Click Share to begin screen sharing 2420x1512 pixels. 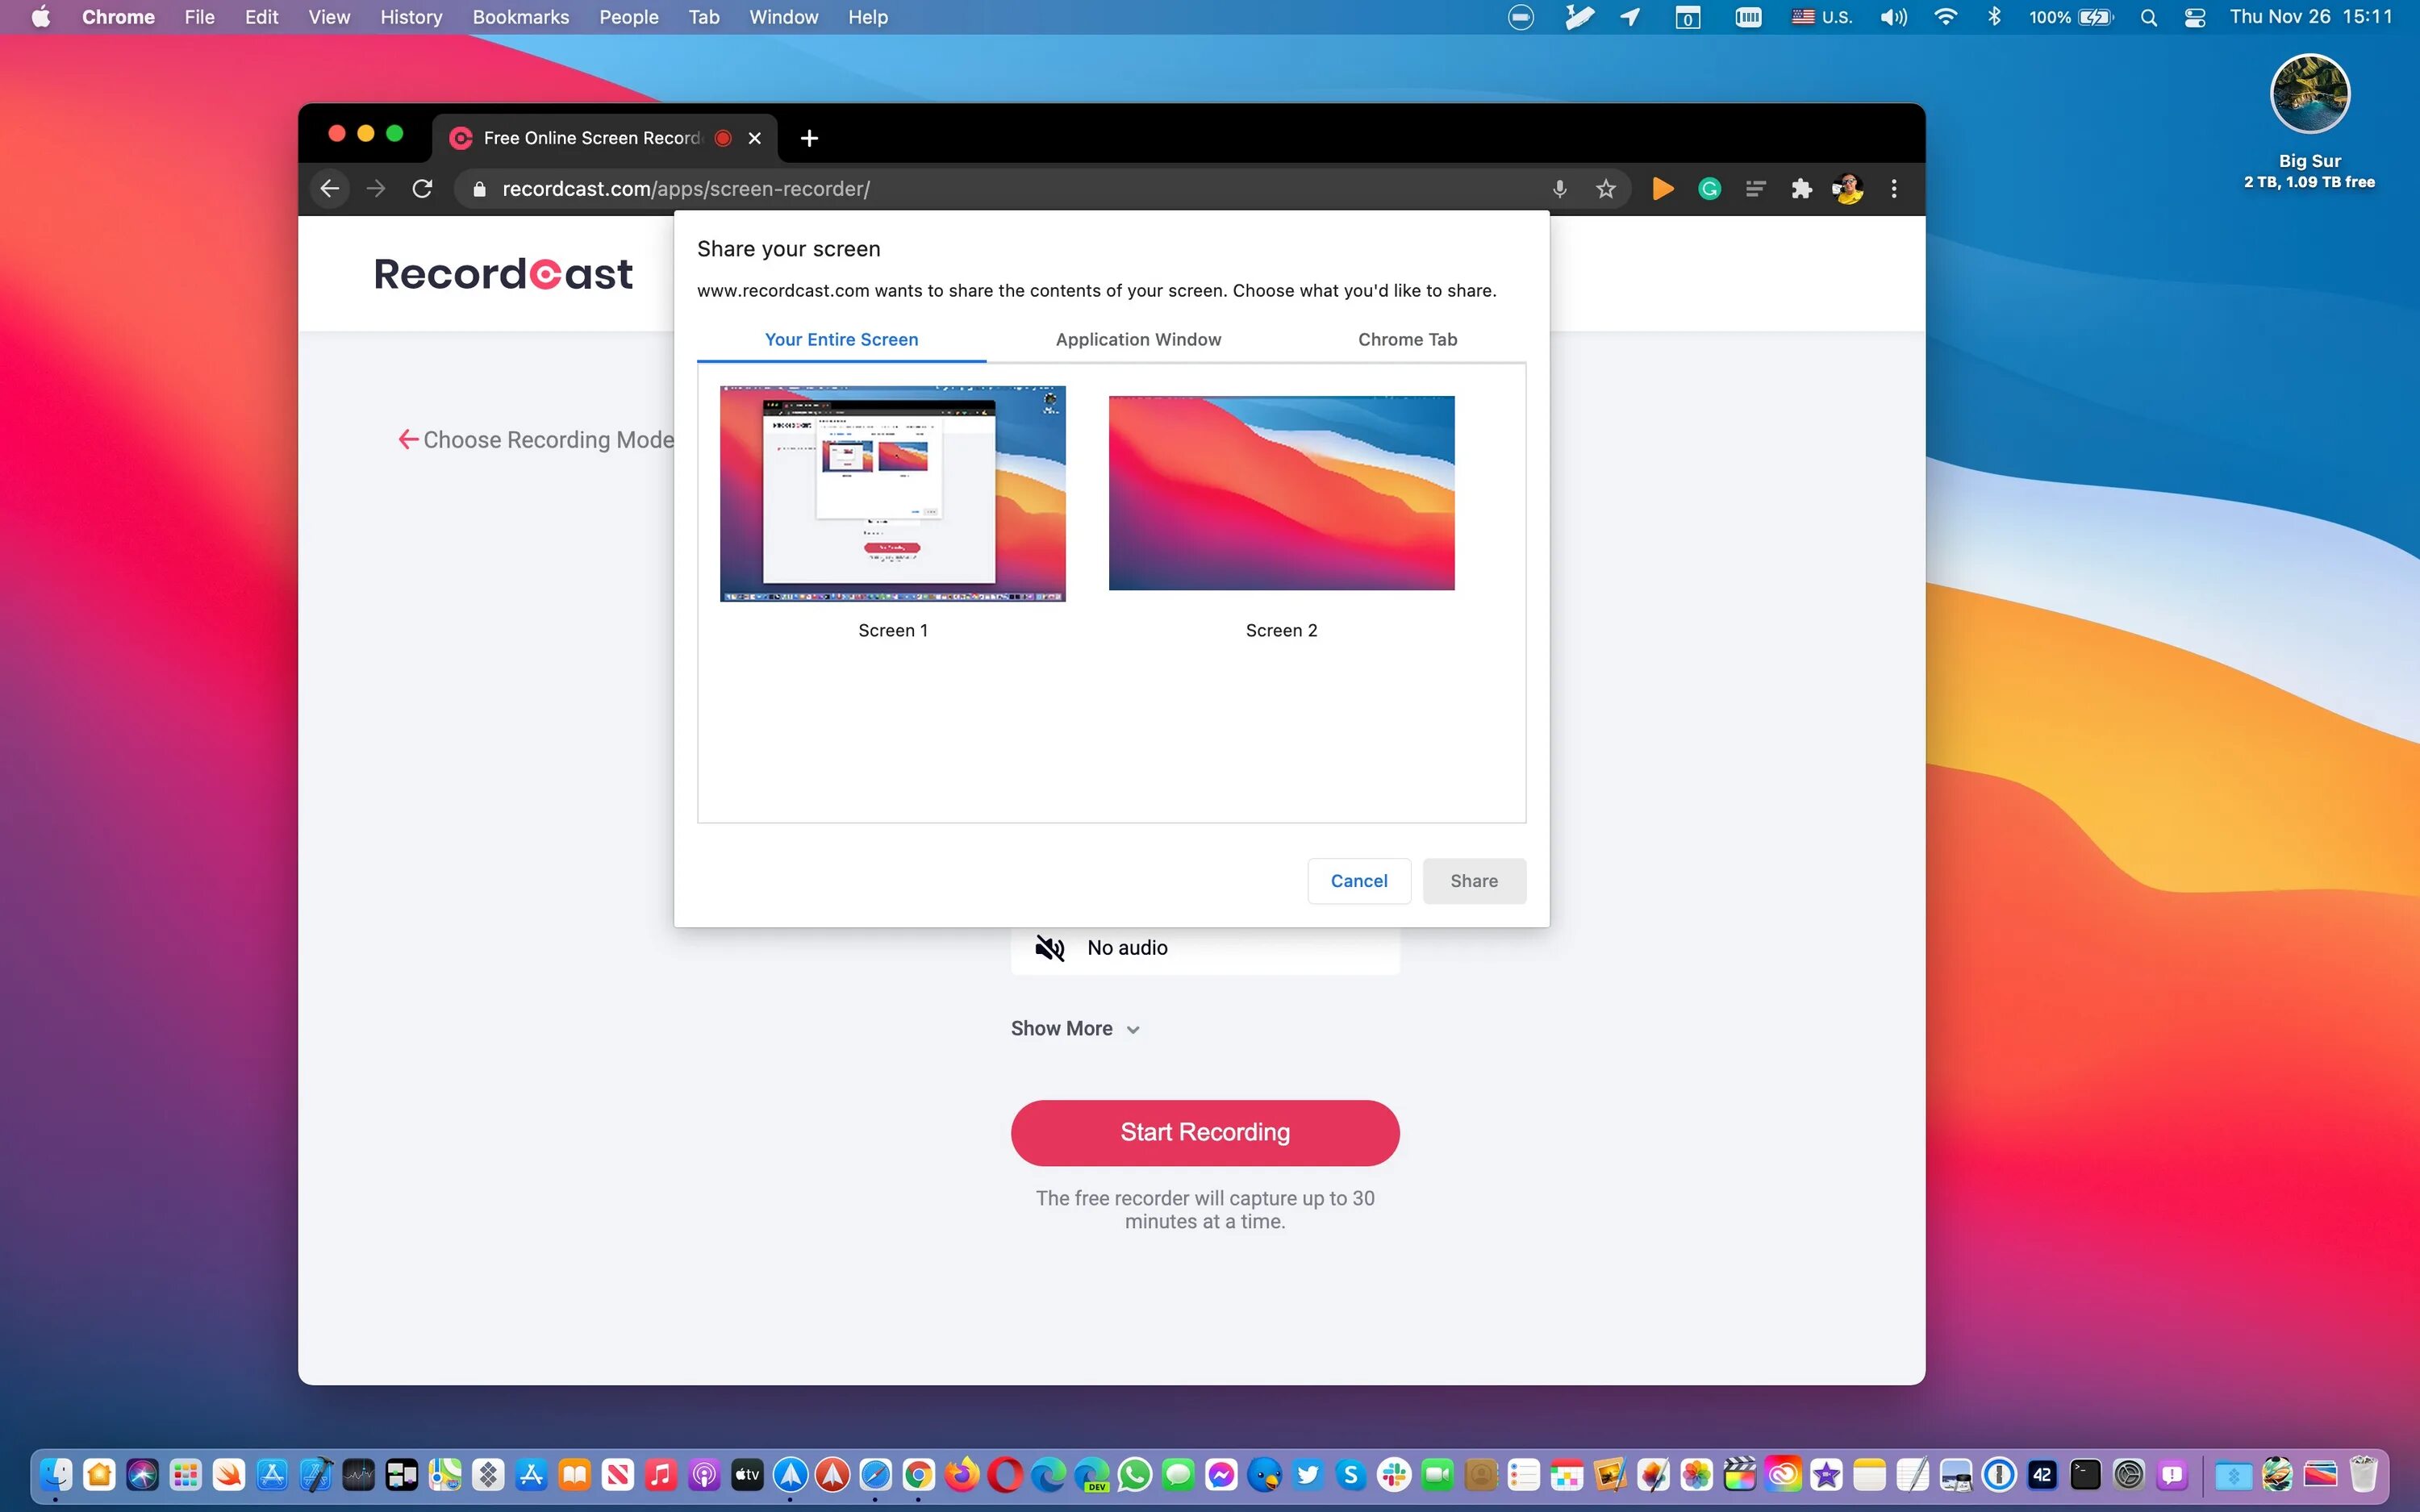coord(1474,880)
